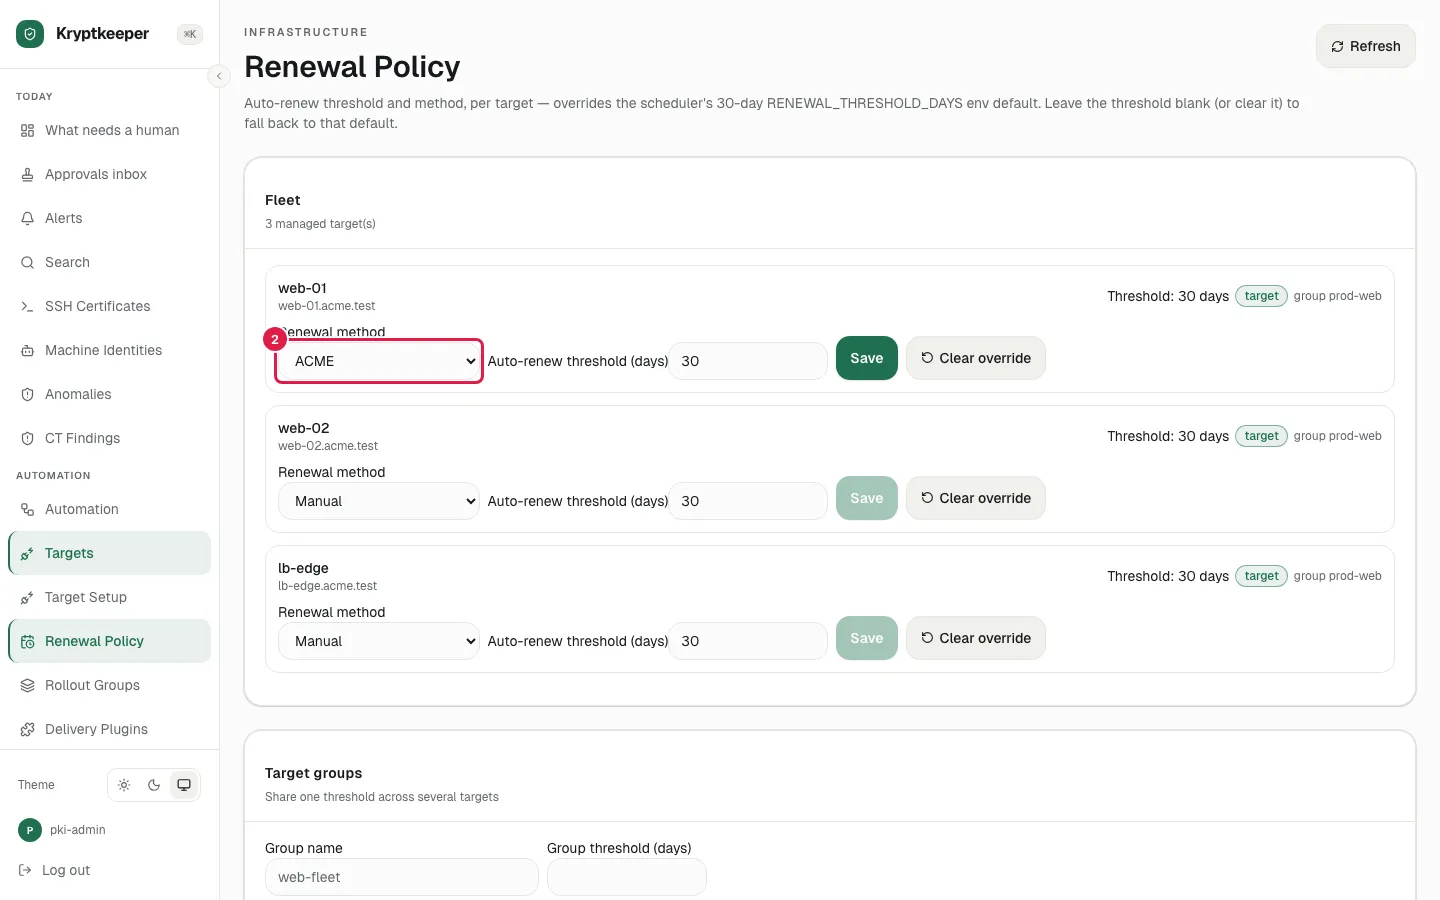Clear override for web-02
This screenshot has height=900, width=1440.
coord(976,498)
